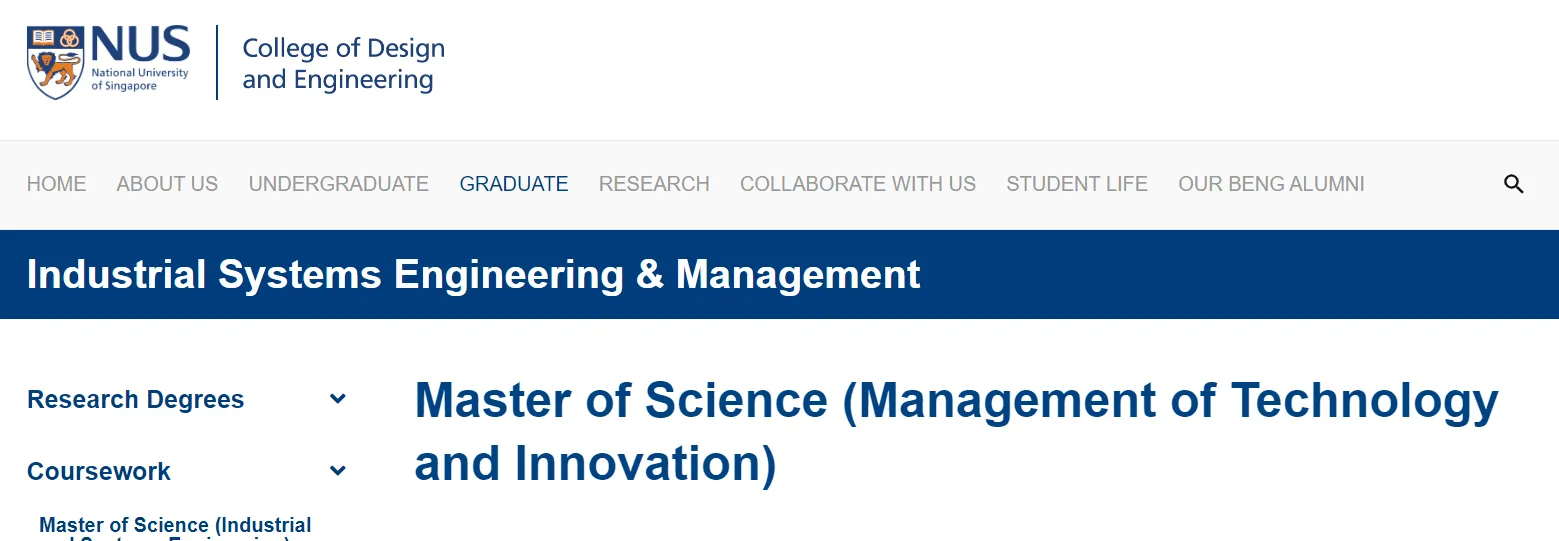The image size is (1559, 541).
Task: Open the OUR BENG ALUMNI menu
Action: 1271,184
